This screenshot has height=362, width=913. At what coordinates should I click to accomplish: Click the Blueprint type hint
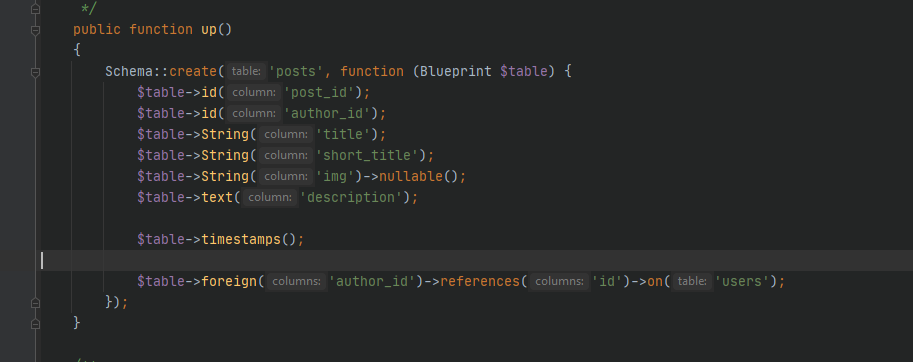[456, 72]
